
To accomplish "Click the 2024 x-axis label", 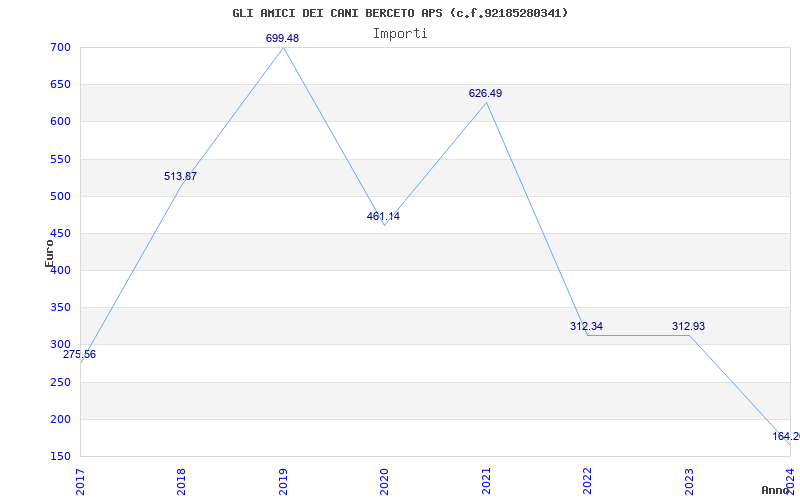I will 790,482.
